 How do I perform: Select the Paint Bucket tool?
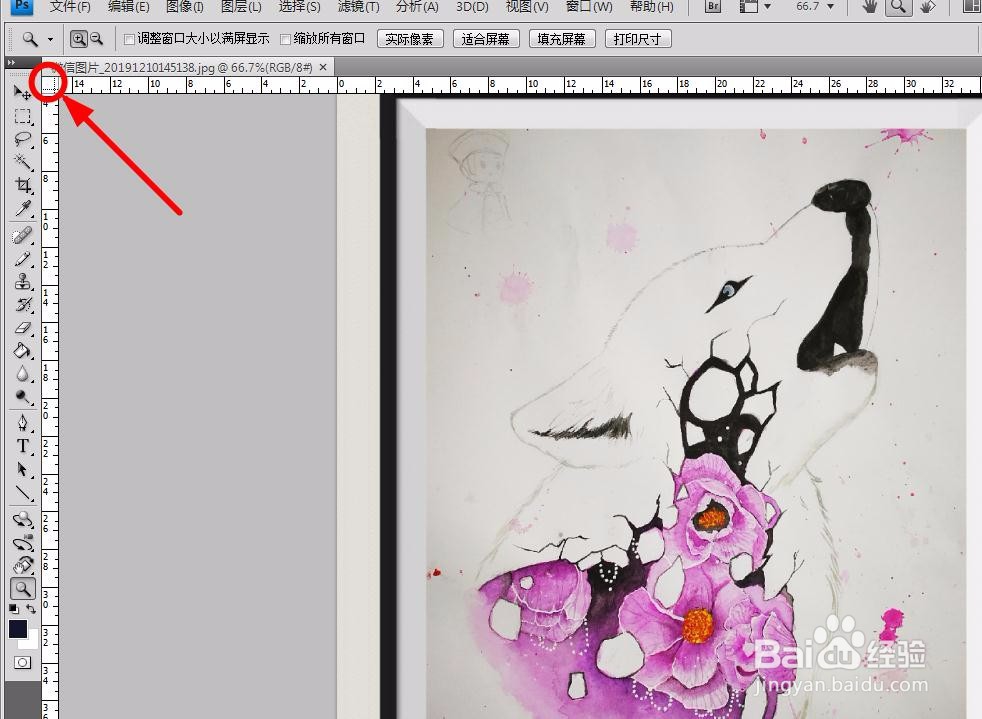[x=23, y=350]
